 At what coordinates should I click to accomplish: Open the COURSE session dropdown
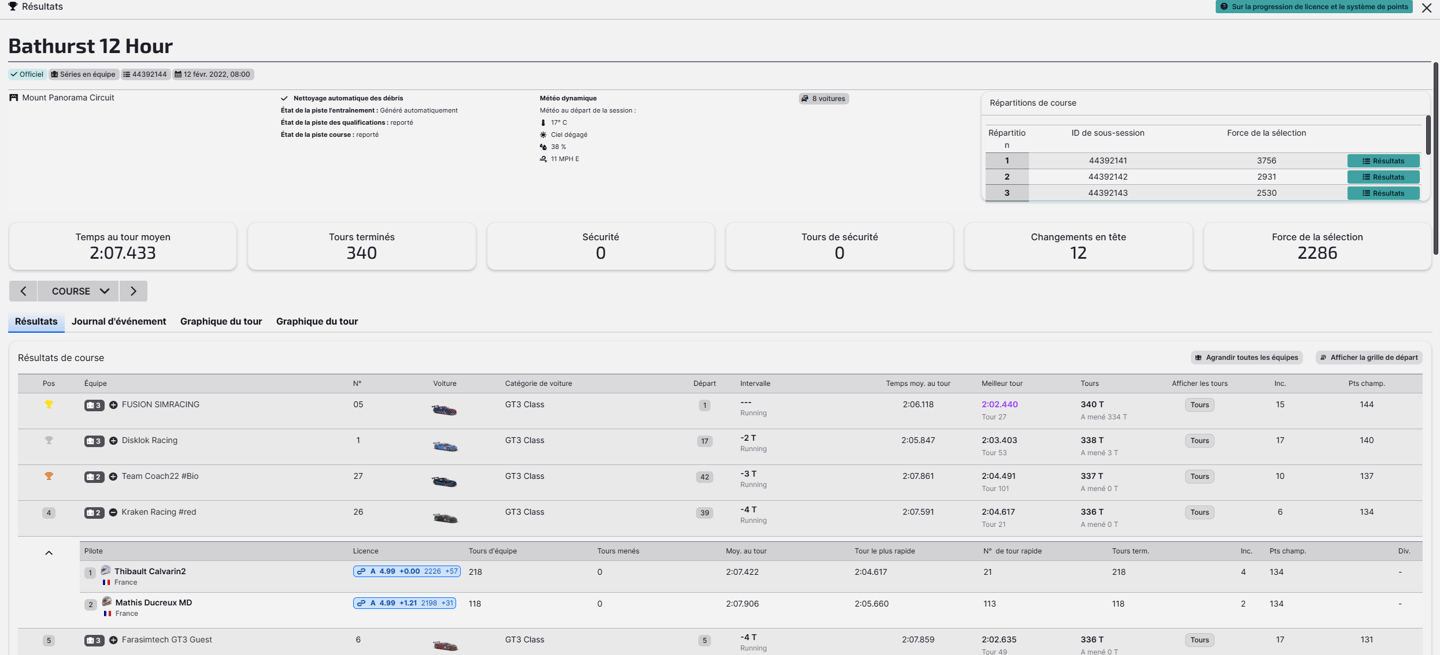click(x=78, y=291)
